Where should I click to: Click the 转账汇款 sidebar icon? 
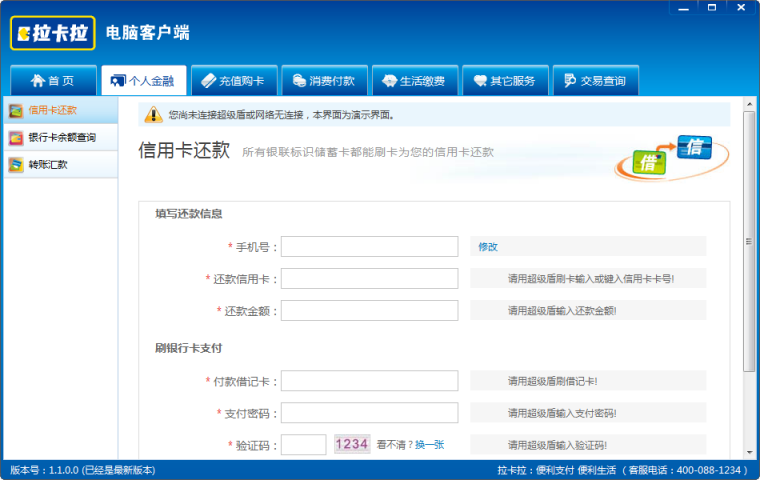[x=16, y=165]
